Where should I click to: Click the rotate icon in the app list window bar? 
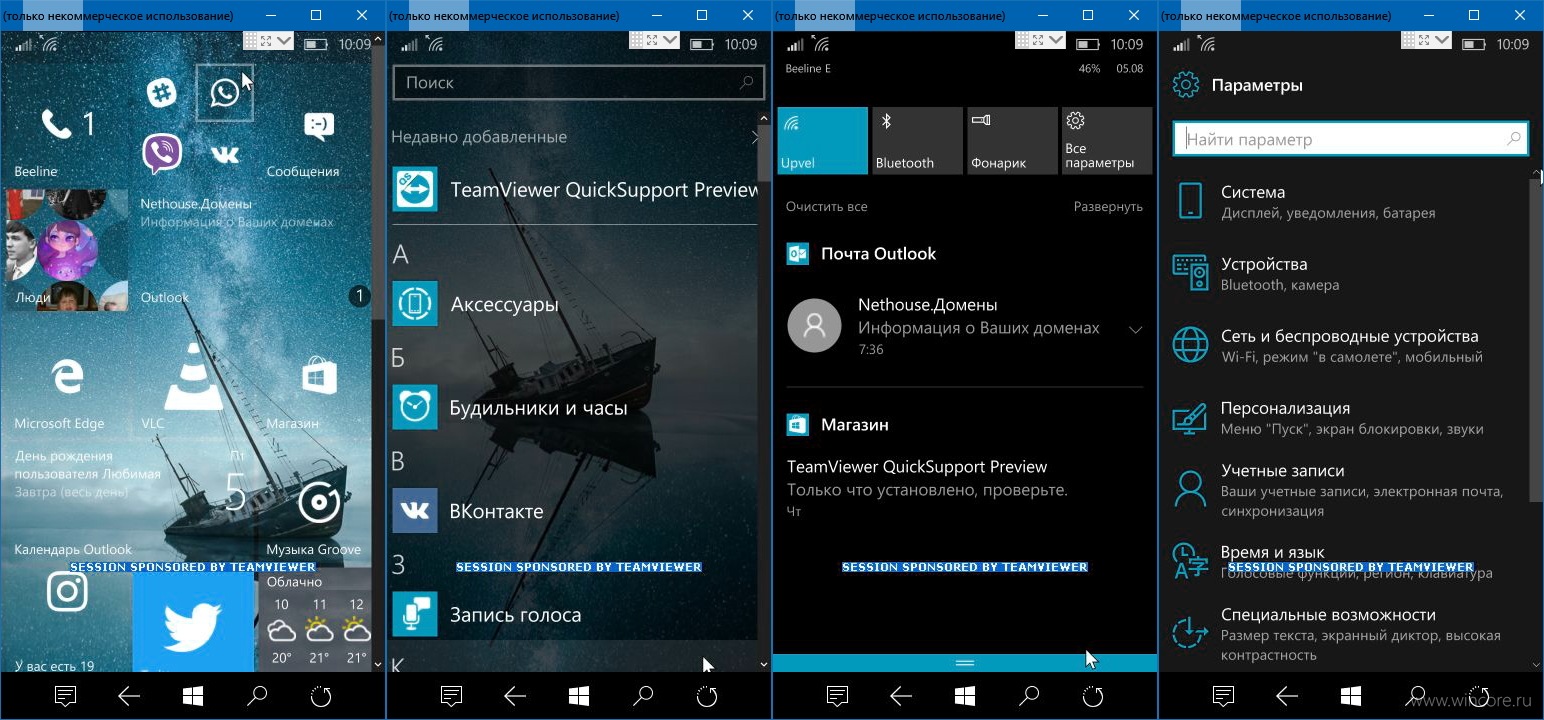(x=707, y=696)
